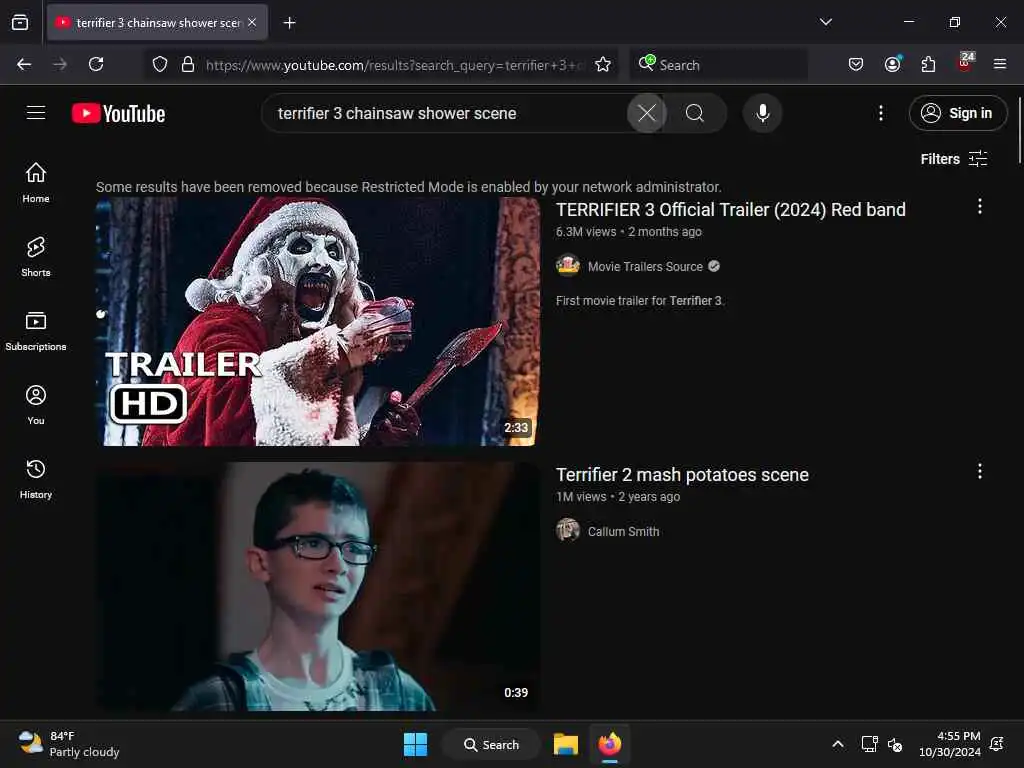Open the You section in sidebar
The image size is (1024, 768).
pyautogui.click(x=36, y=405)
